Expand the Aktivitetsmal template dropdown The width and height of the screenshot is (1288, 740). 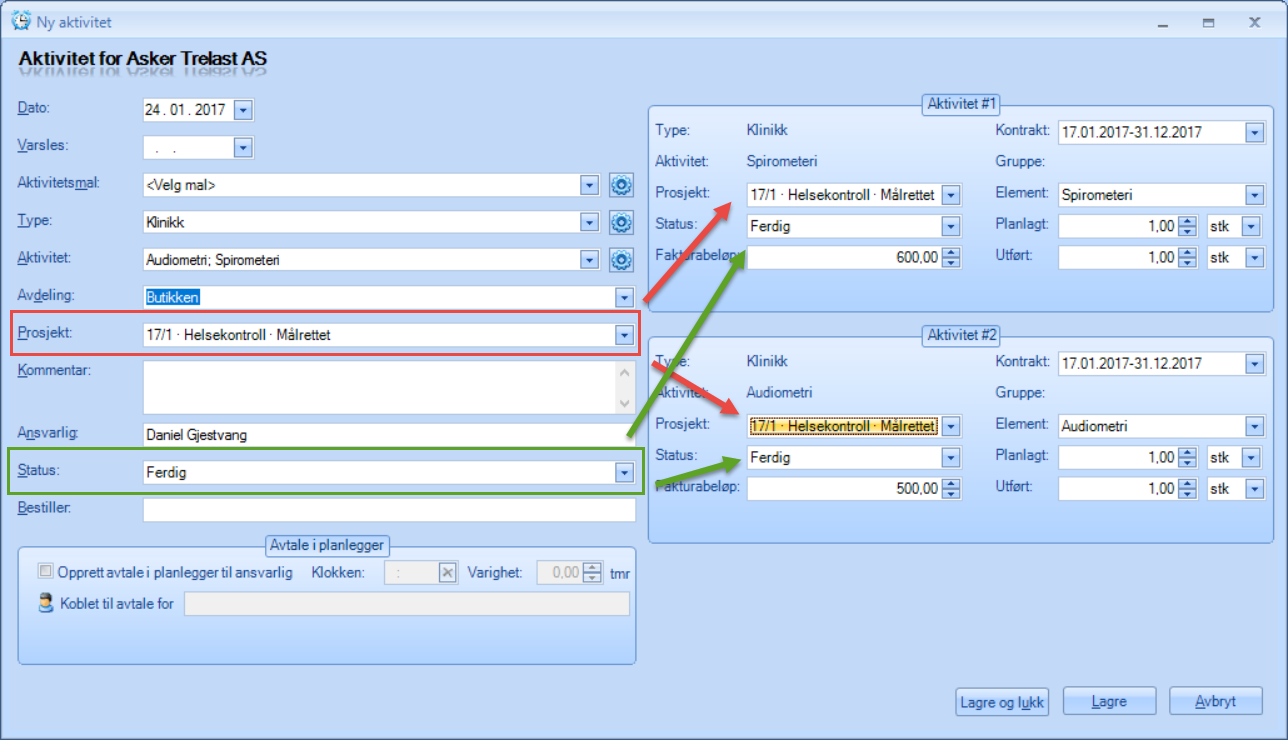coord(590,185)
